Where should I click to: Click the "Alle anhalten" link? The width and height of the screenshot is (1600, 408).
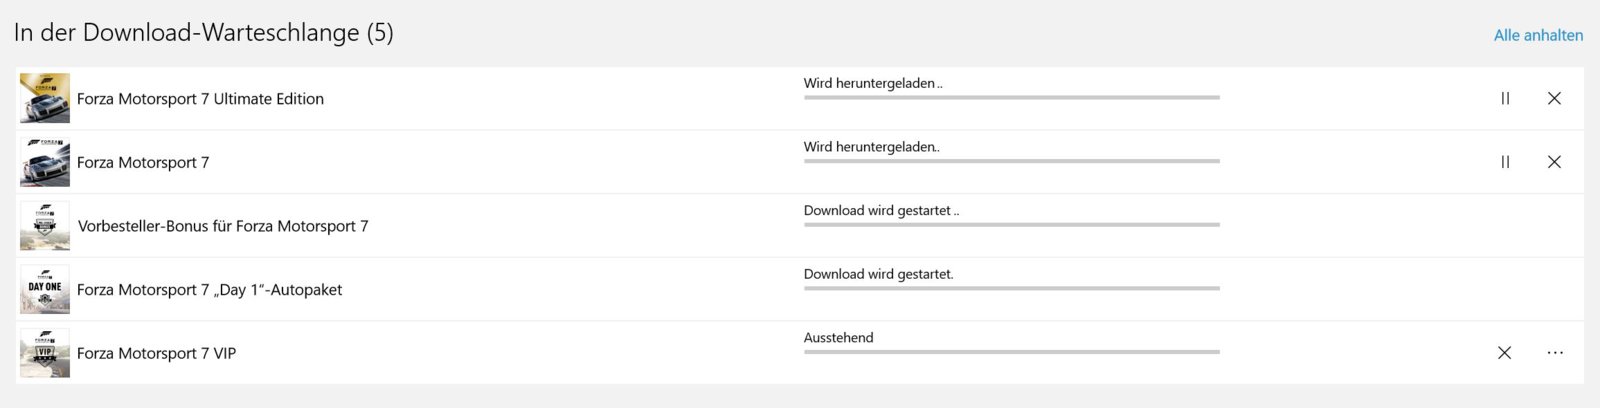click(1538, 35)
